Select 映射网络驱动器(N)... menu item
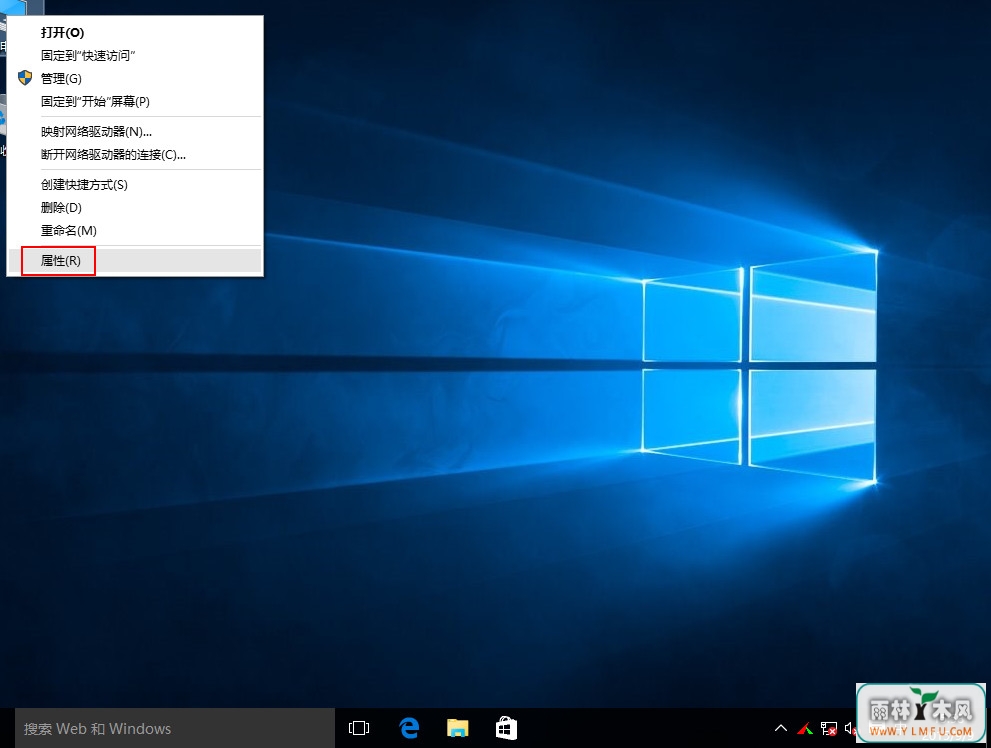The height and width of the screenshot is (748, 991). (x=135, y=131)
